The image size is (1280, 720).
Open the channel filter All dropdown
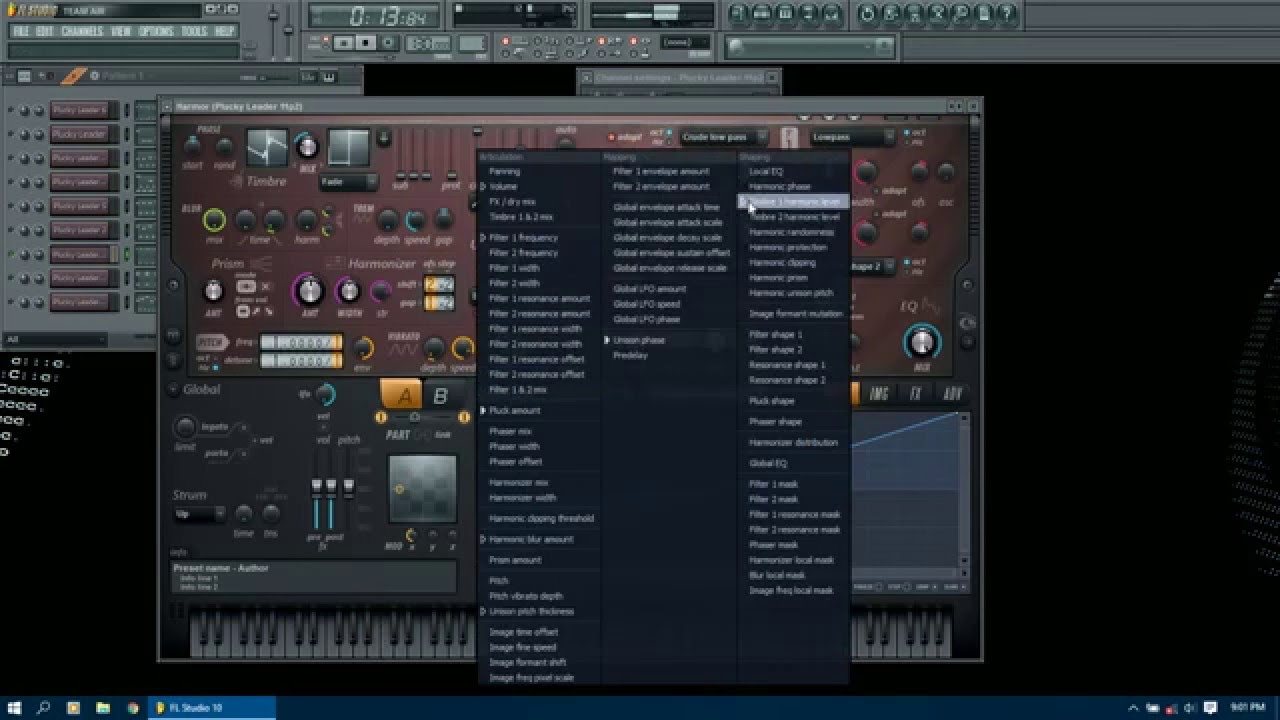[54, 339]
